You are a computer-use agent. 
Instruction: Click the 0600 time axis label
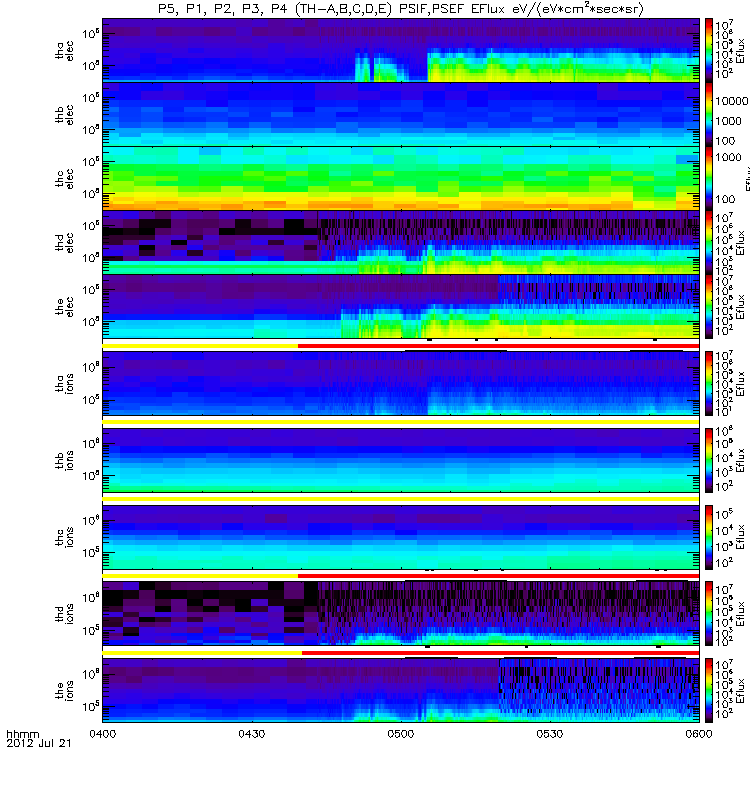[x=699, y=734]
